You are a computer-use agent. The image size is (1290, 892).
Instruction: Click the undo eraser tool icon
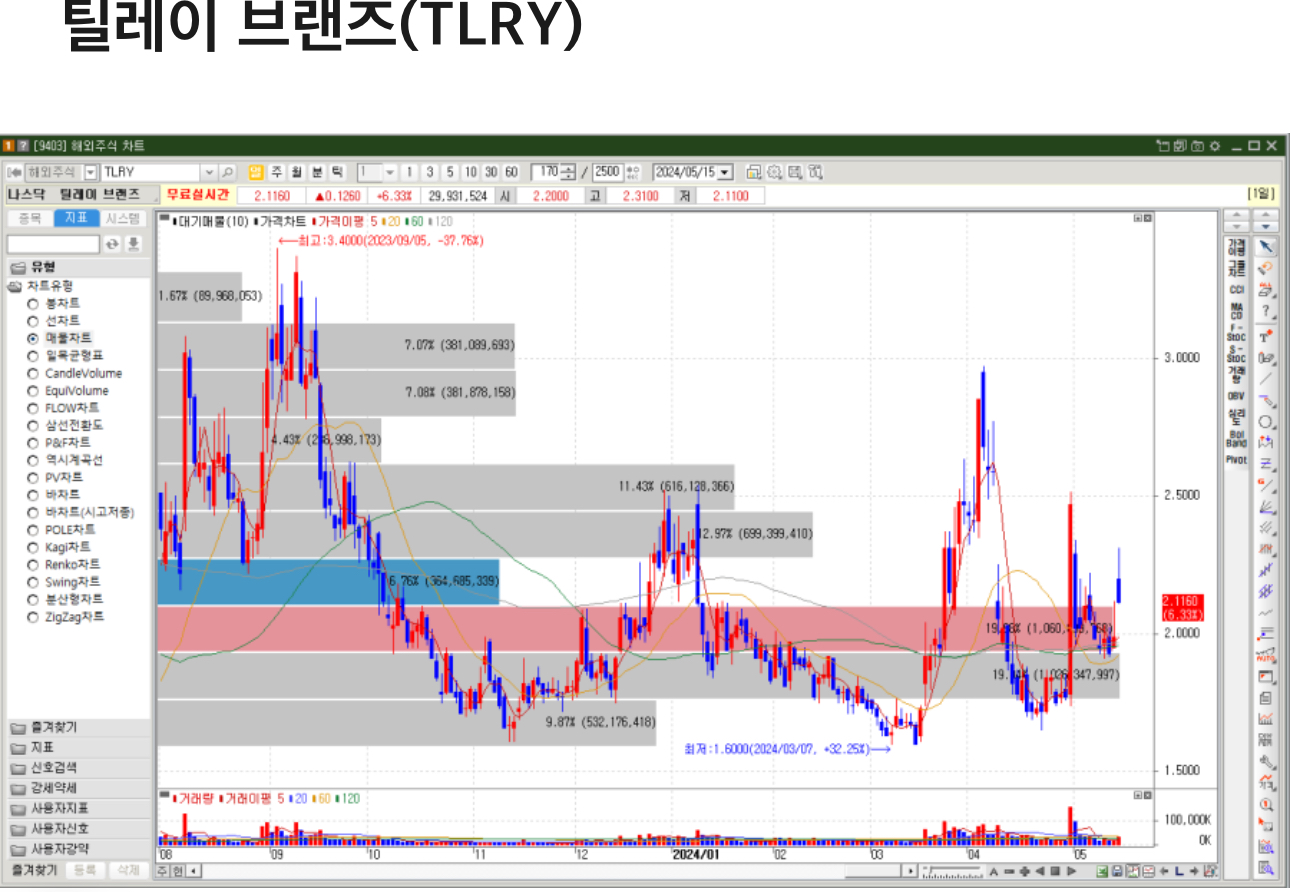(1266, 266)
